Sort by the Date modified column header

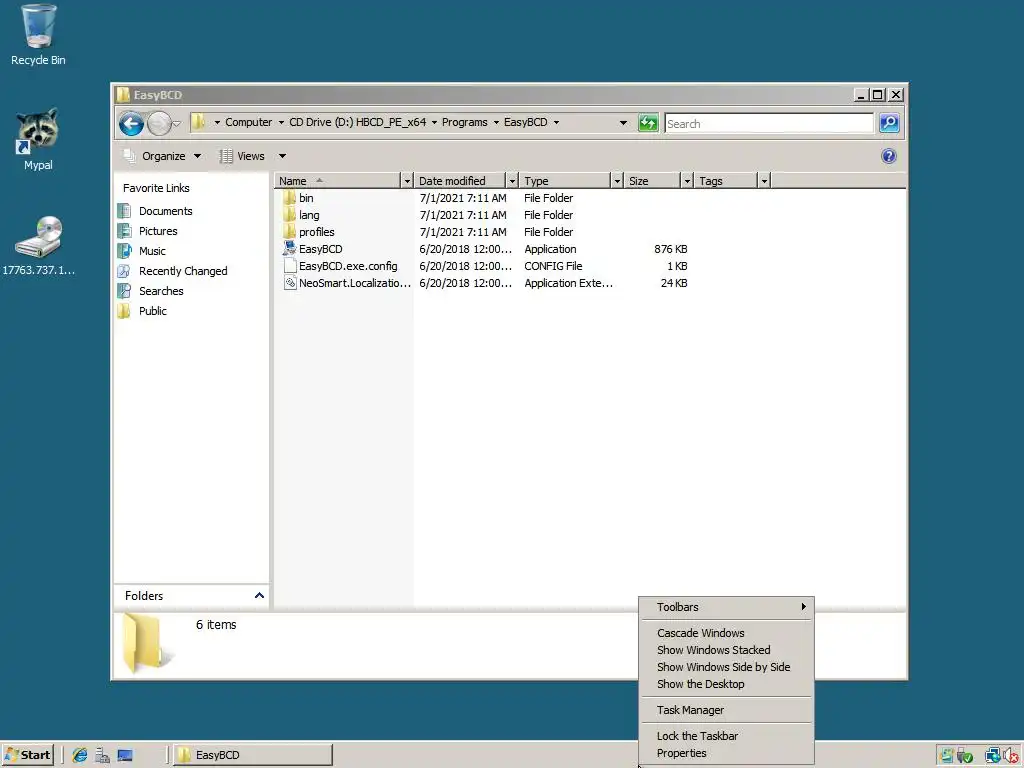pos(460,181)
